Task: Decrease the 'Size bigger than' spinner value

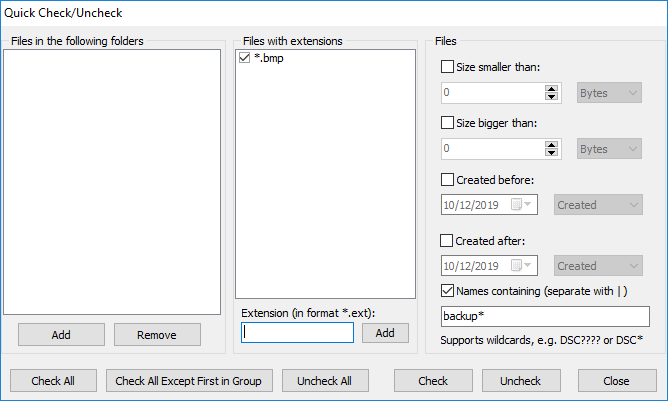Action: [551, 153]
